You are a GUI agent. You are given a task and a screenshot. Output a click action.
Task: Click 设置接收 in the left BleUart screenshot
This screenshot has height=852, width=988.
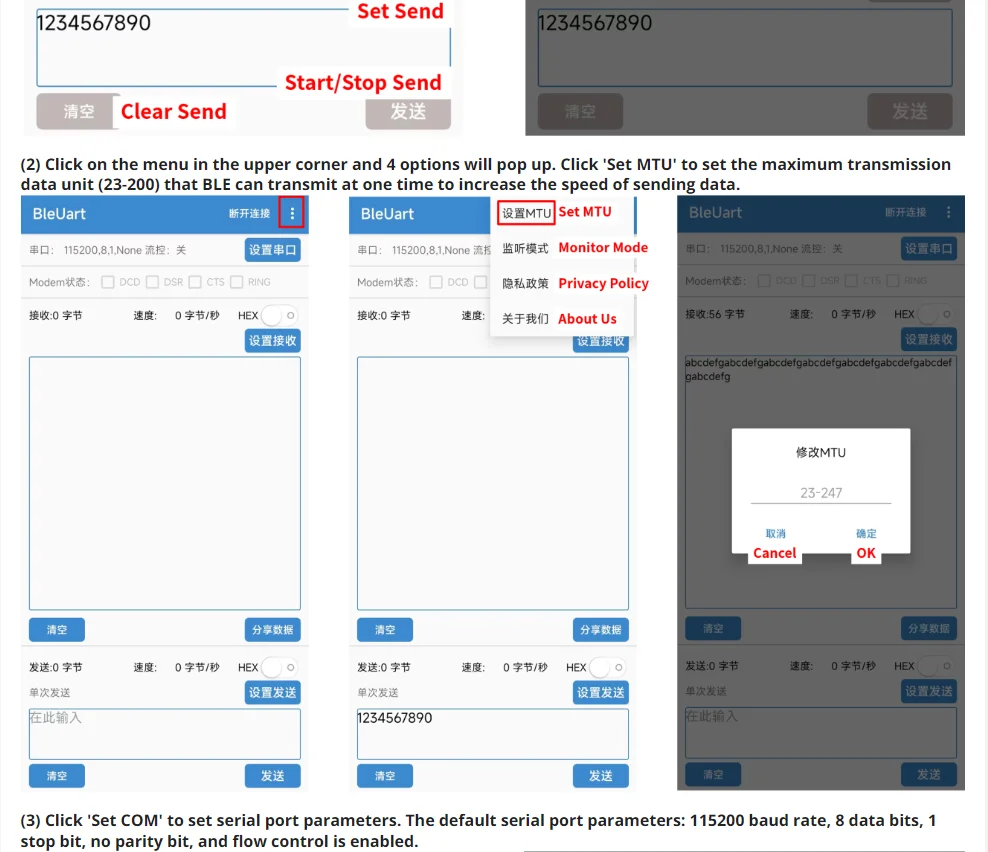point(272,341)
